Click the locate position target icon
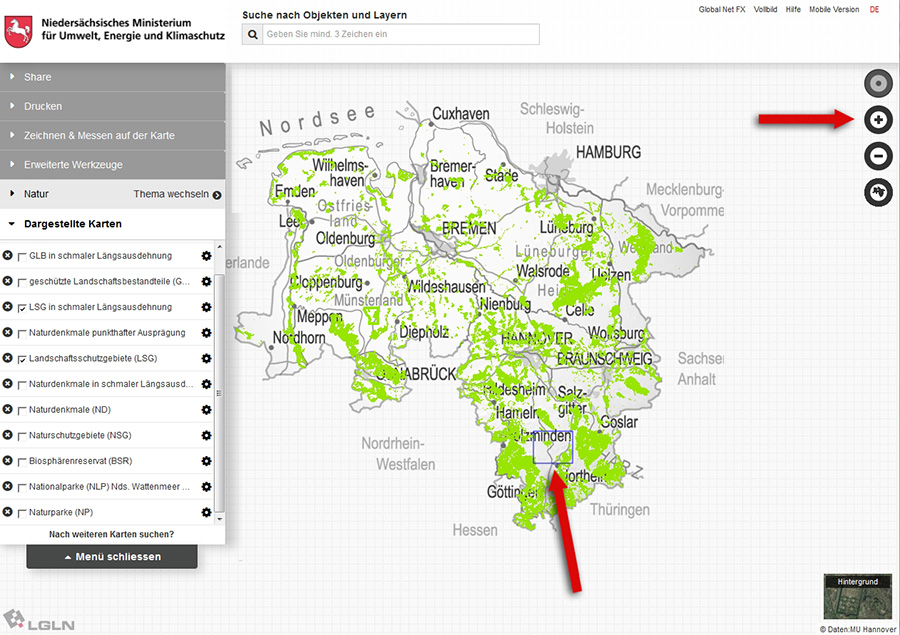 (877, 83)
